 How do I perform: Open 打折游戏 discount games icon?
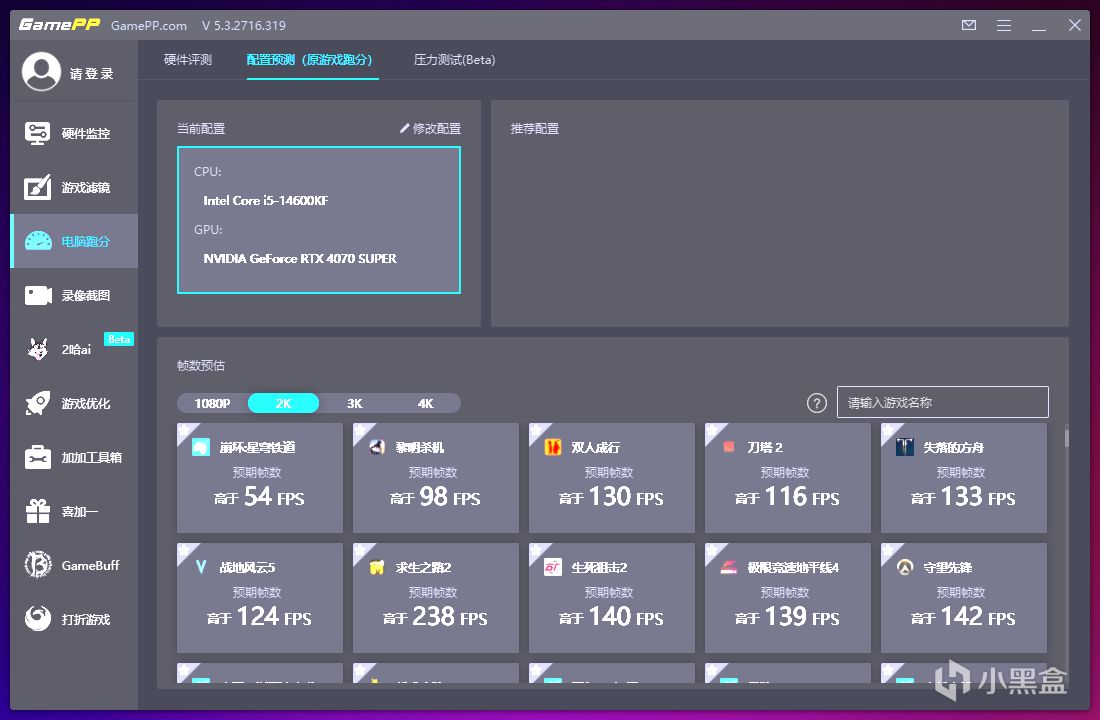coord(38,618)
